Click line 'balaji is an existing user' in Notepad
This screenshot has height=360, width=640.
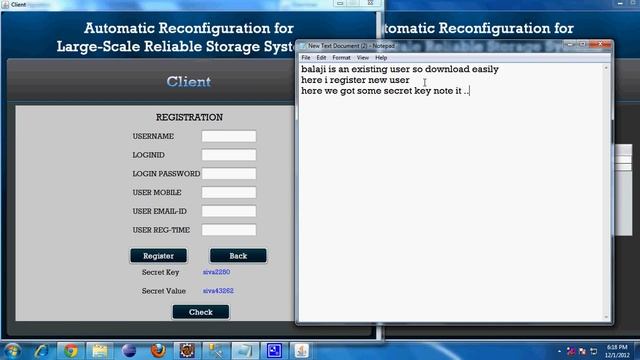pyautogui.click(x=400, y=69)
